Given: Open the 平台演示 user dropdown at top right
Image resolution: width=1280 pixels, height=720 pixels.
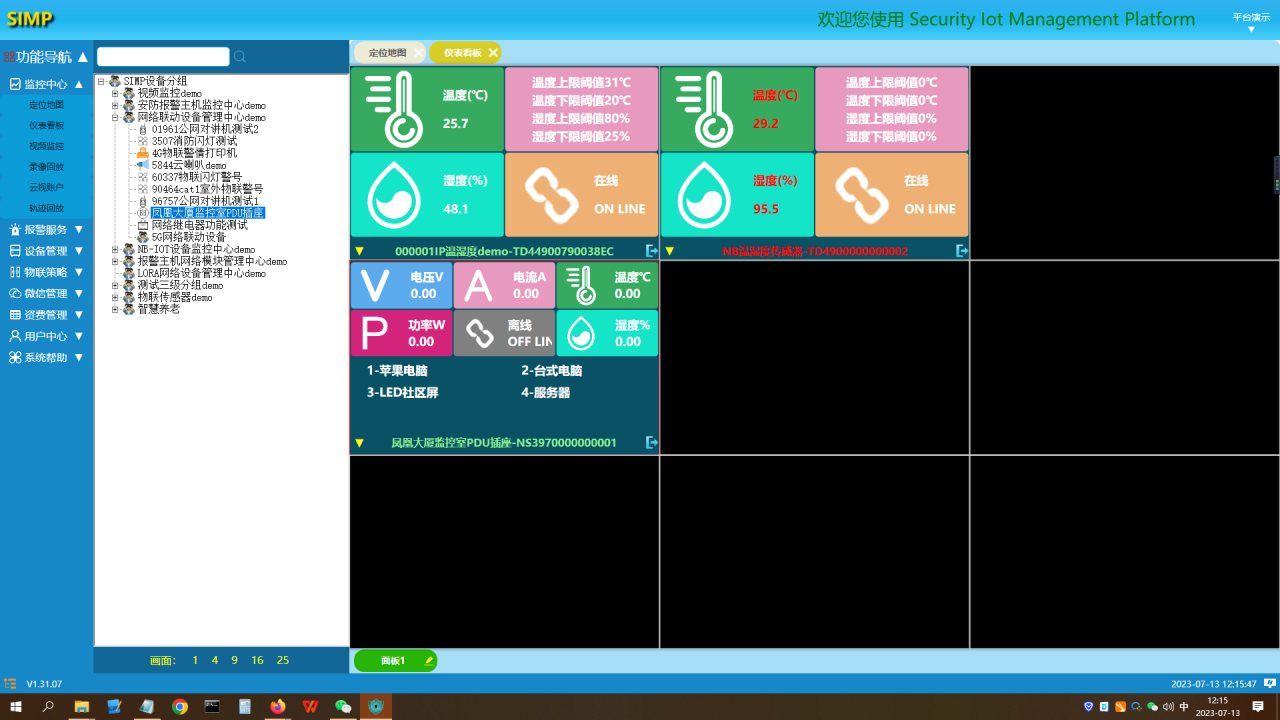Looking at the screenshot, I should 1250,22.
